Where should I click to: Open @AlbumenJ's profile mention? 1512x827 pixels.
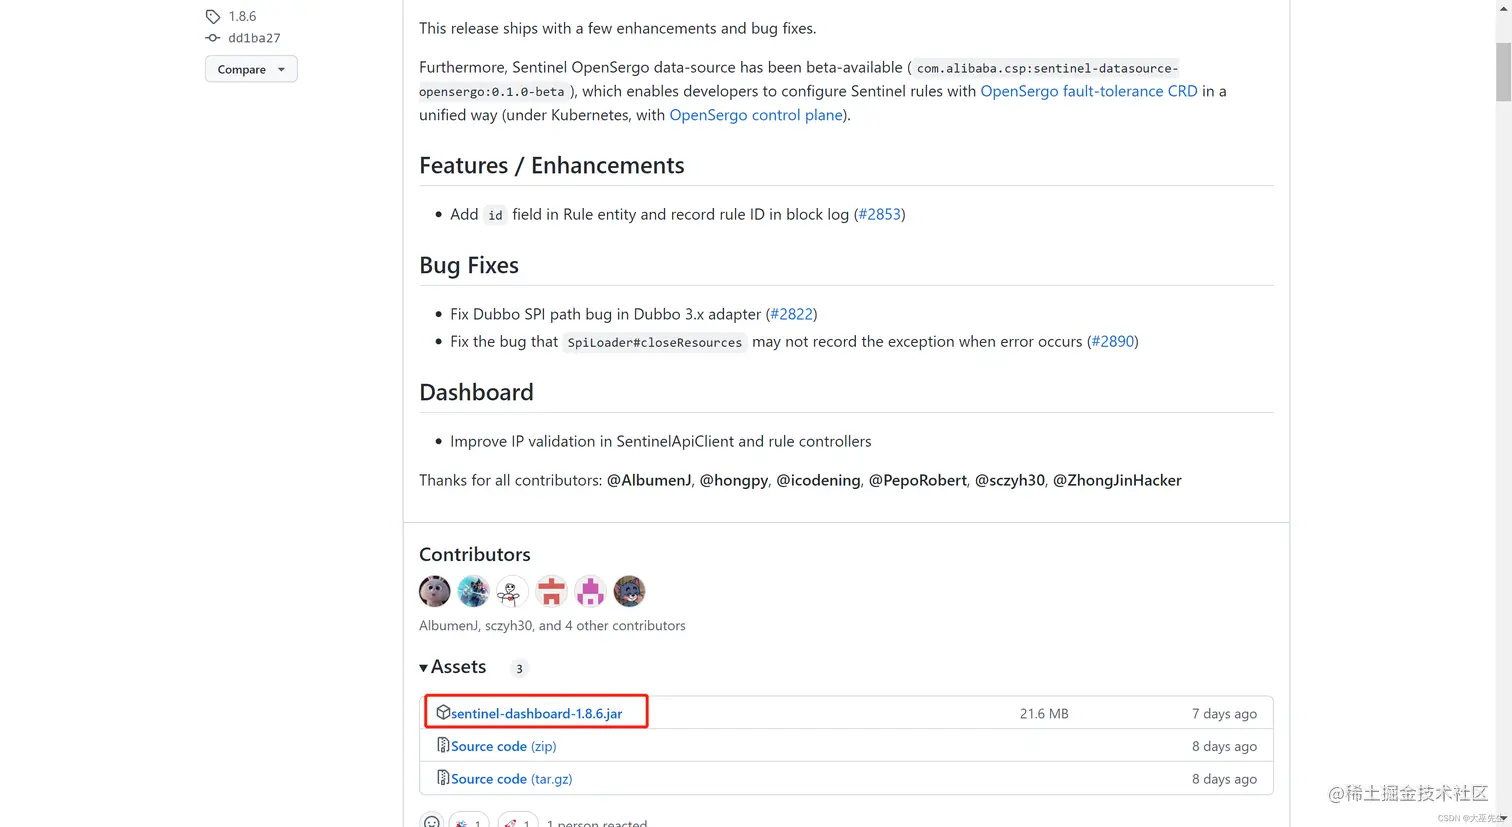[649, 480]
